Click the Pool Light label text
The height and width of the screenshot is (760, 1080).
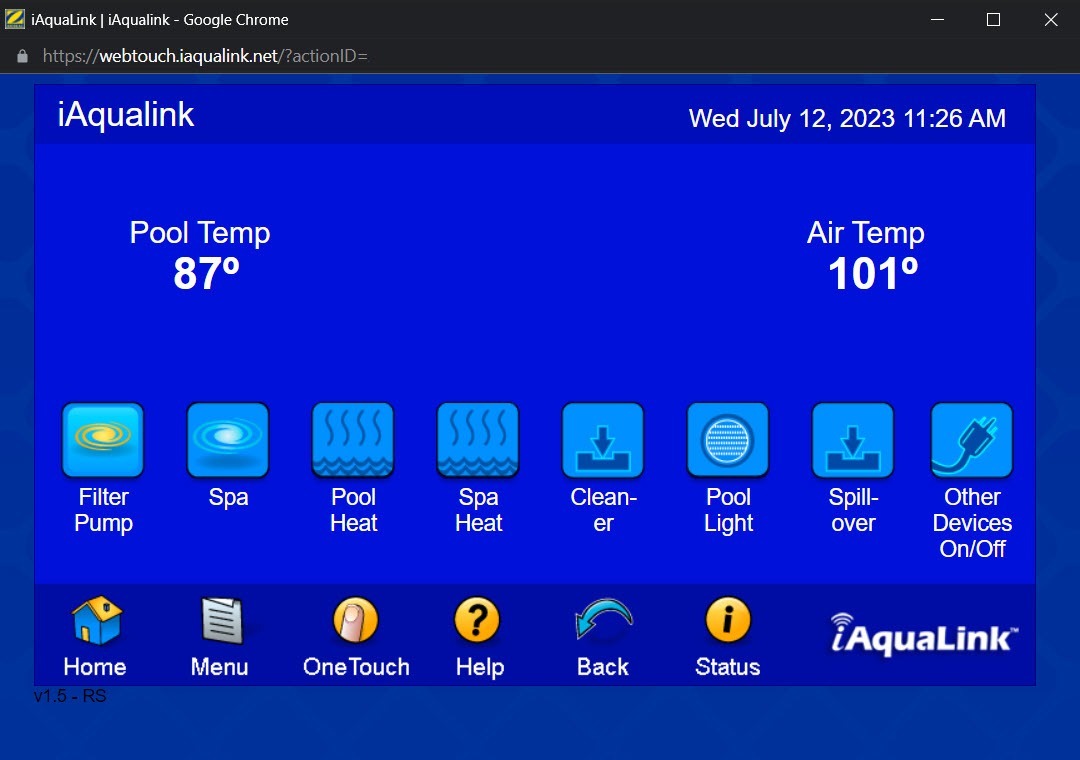click(x=729, y=510)
